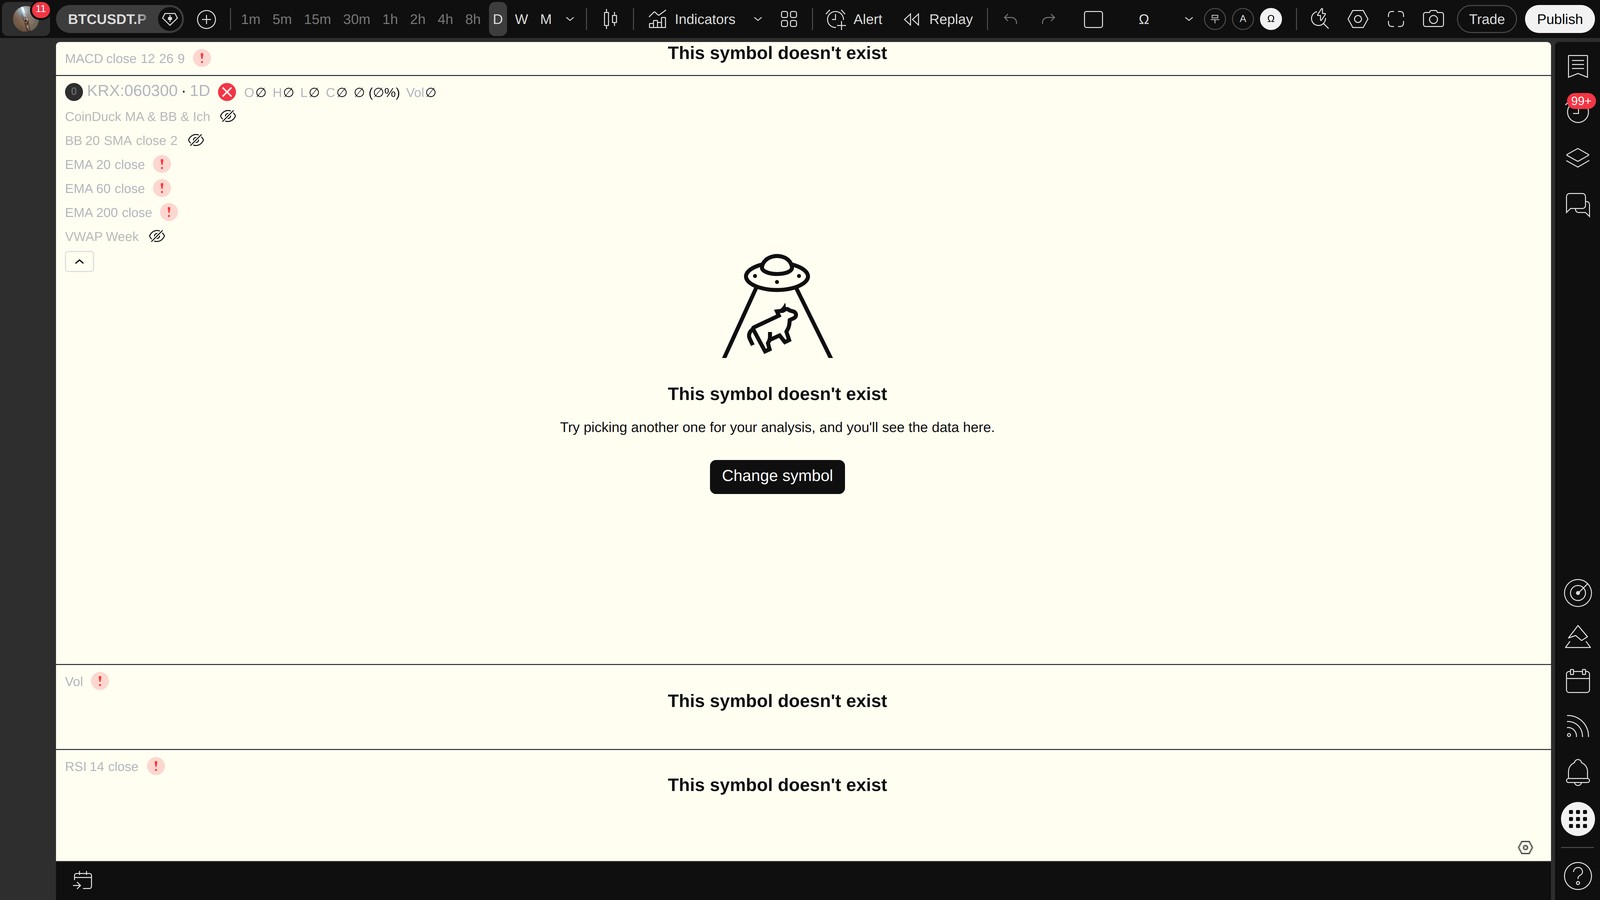Redo the last action
Screen dimensions: 1600x900
(1048, 19)
